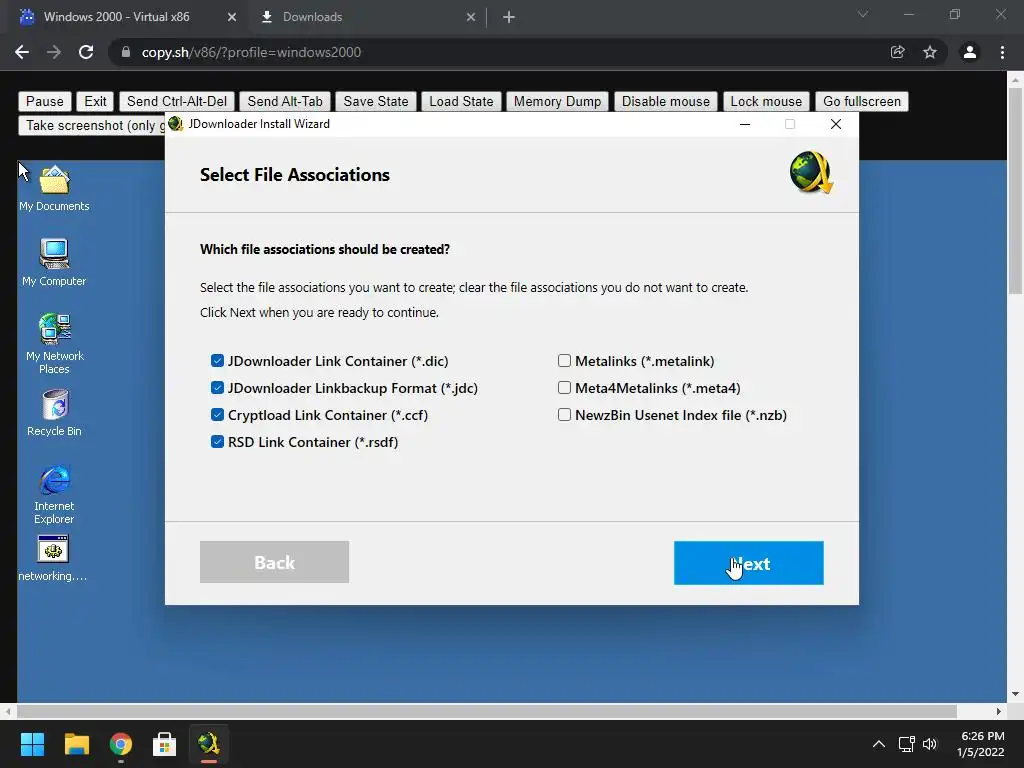The height and width of the screenshot is (768, 1024).
Task: Bookmark this page with the star icon
Action: pos(929,52)
